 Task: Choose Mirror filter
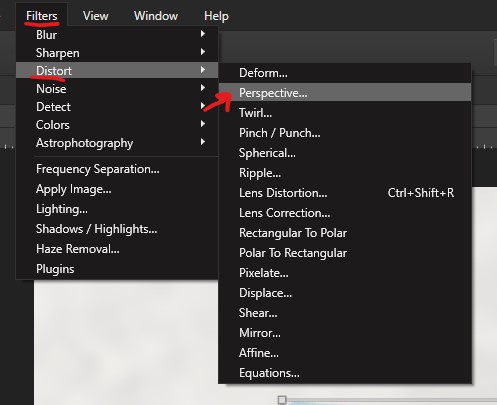[x=345, y=333]
